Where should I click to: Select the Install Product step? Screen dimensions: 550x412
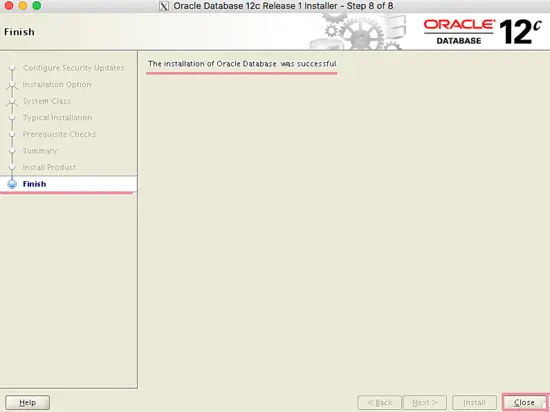(x=49, y=167)
